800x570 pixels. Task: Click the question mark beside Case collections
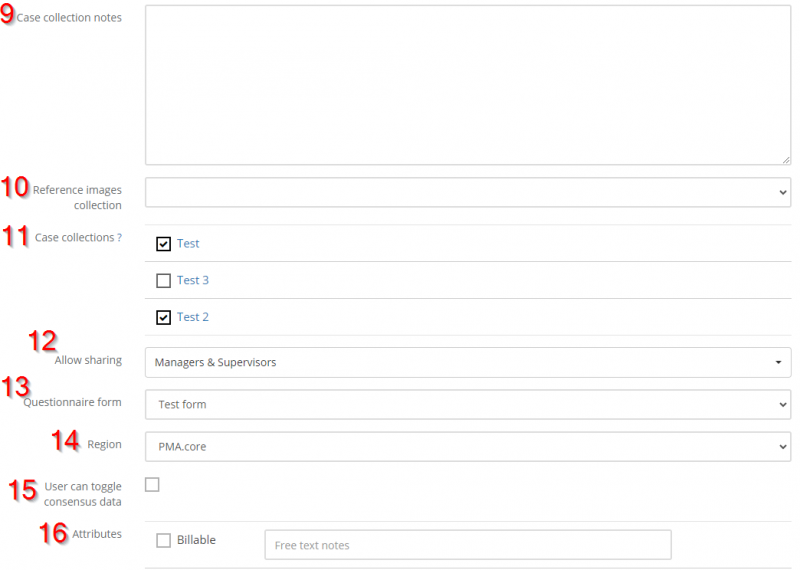coord(119,237)
